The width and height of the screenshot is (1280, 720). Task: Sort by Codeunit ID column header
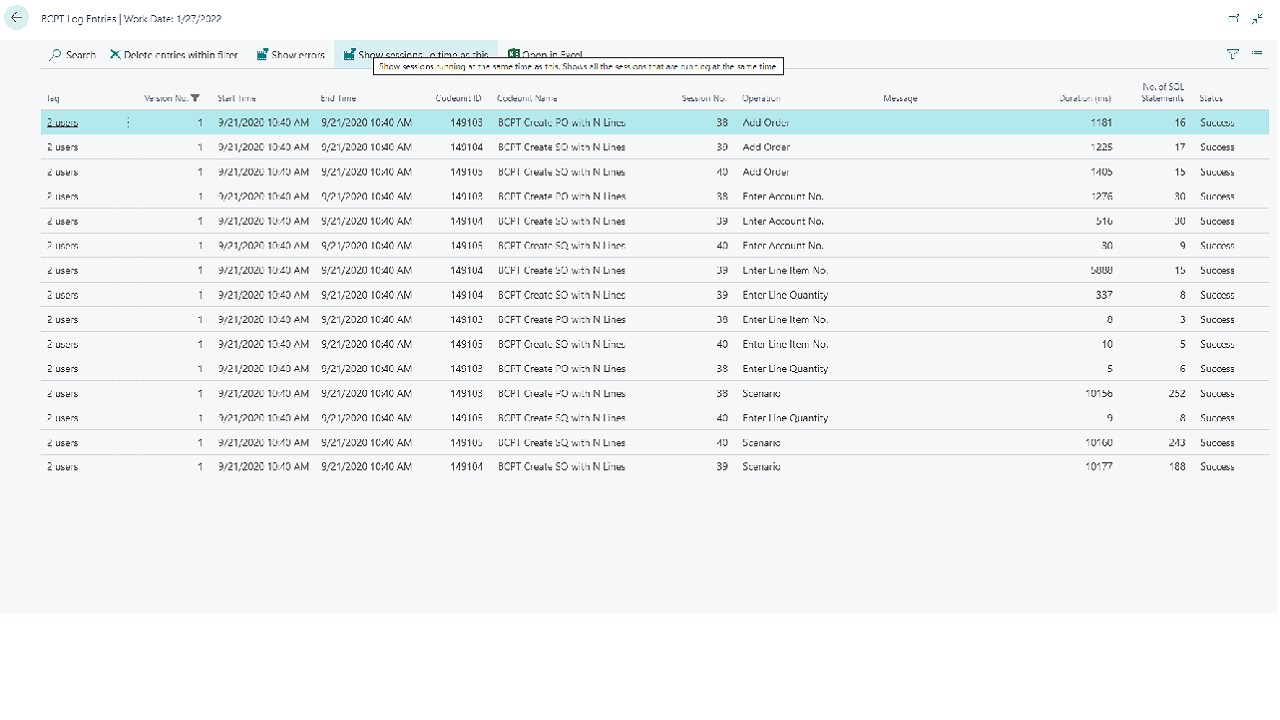tap(459, 98)
